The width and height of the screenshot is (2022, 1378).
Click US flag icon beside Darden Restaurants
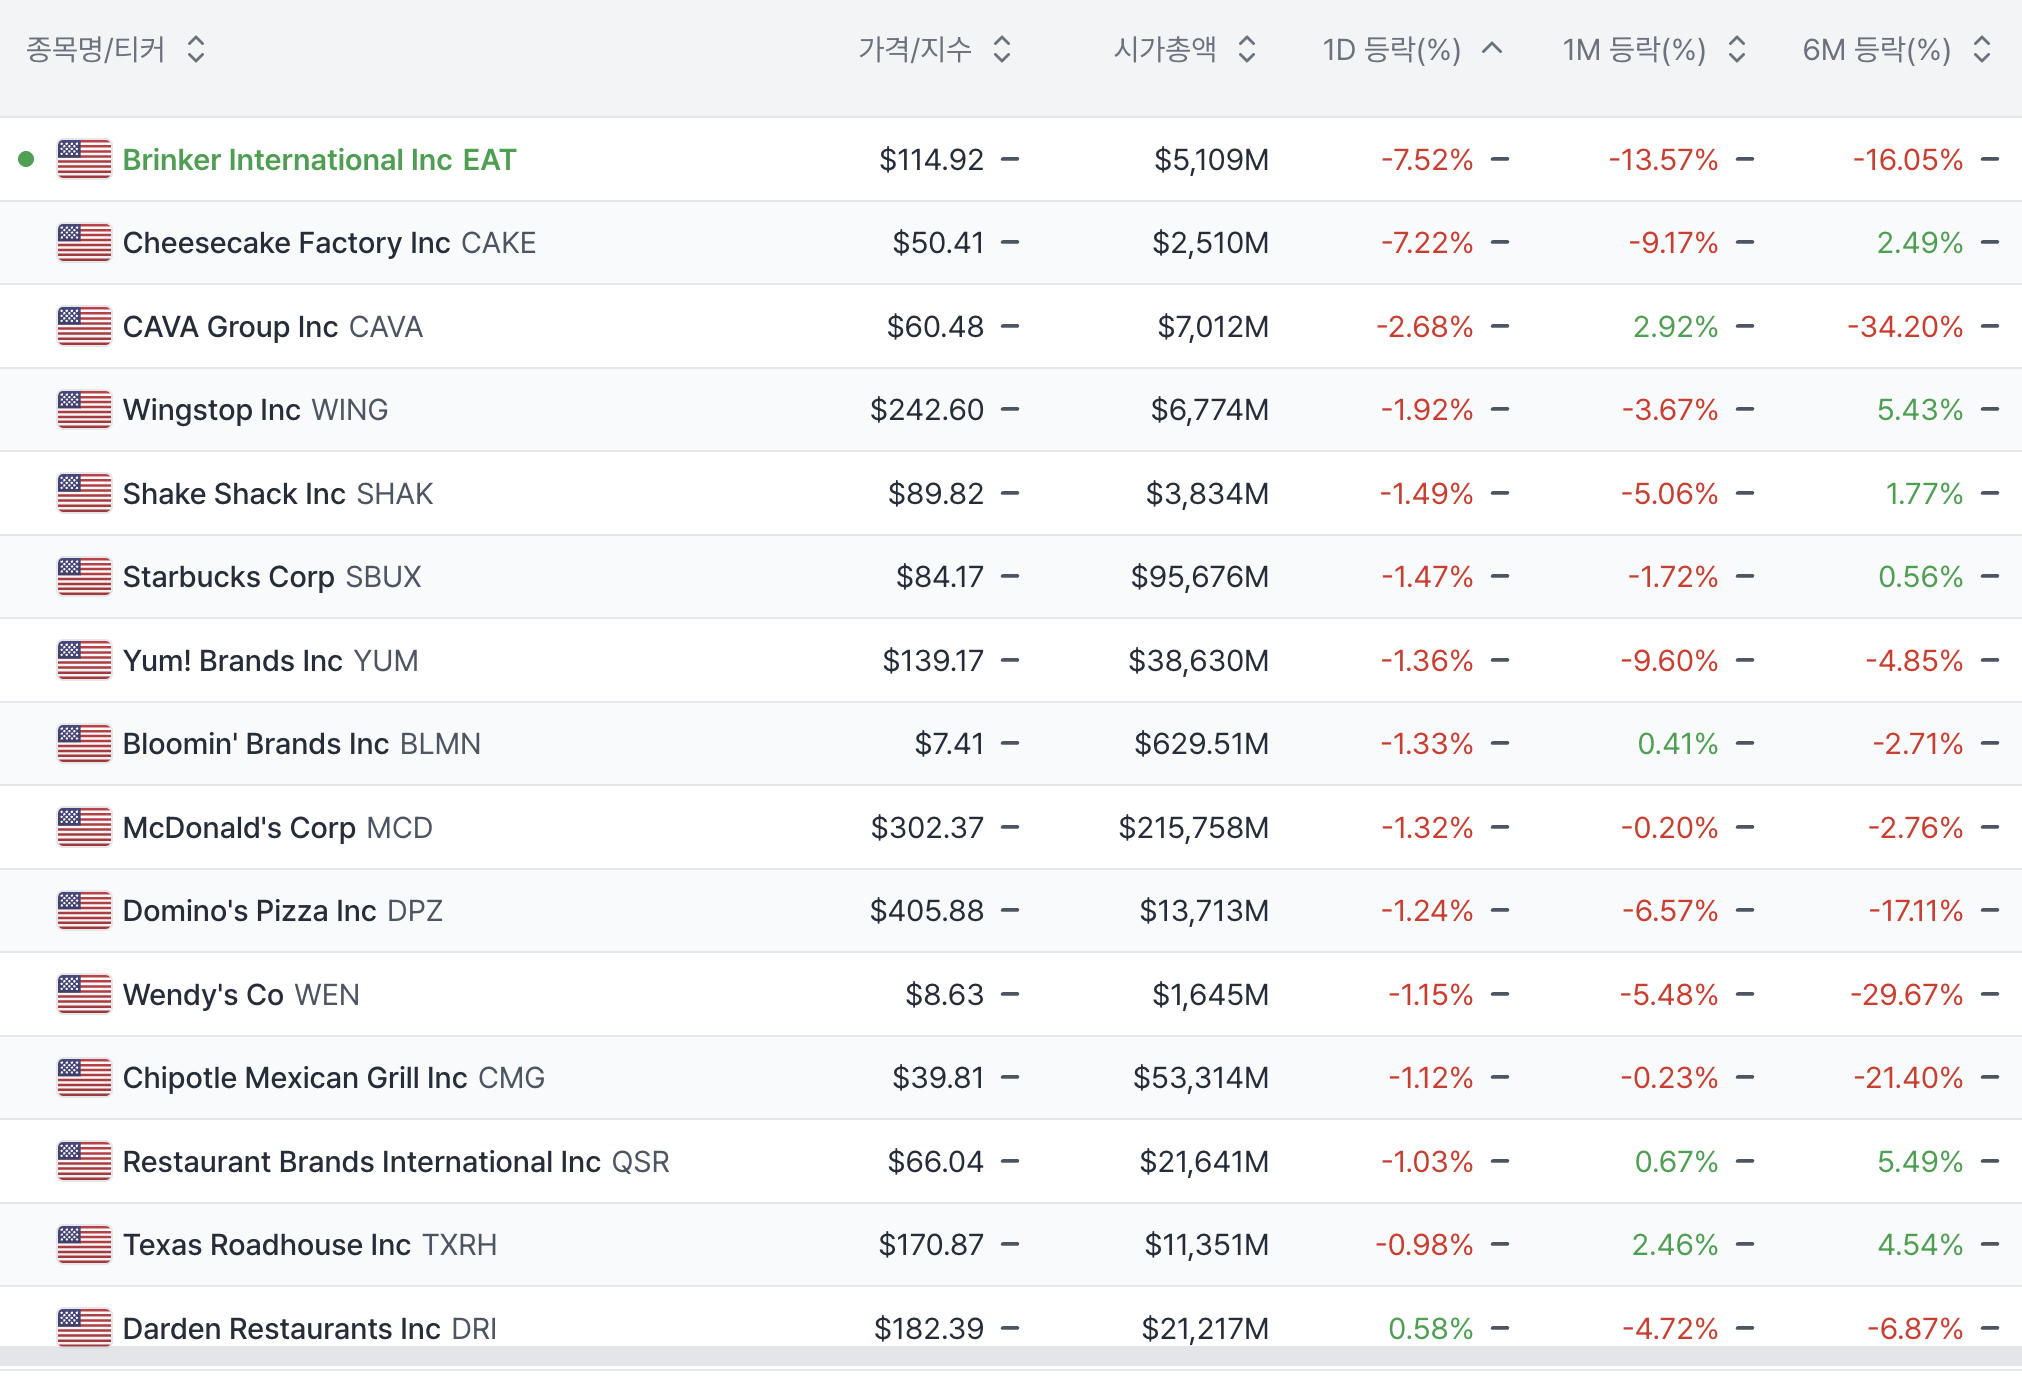tap(84, 1327)
